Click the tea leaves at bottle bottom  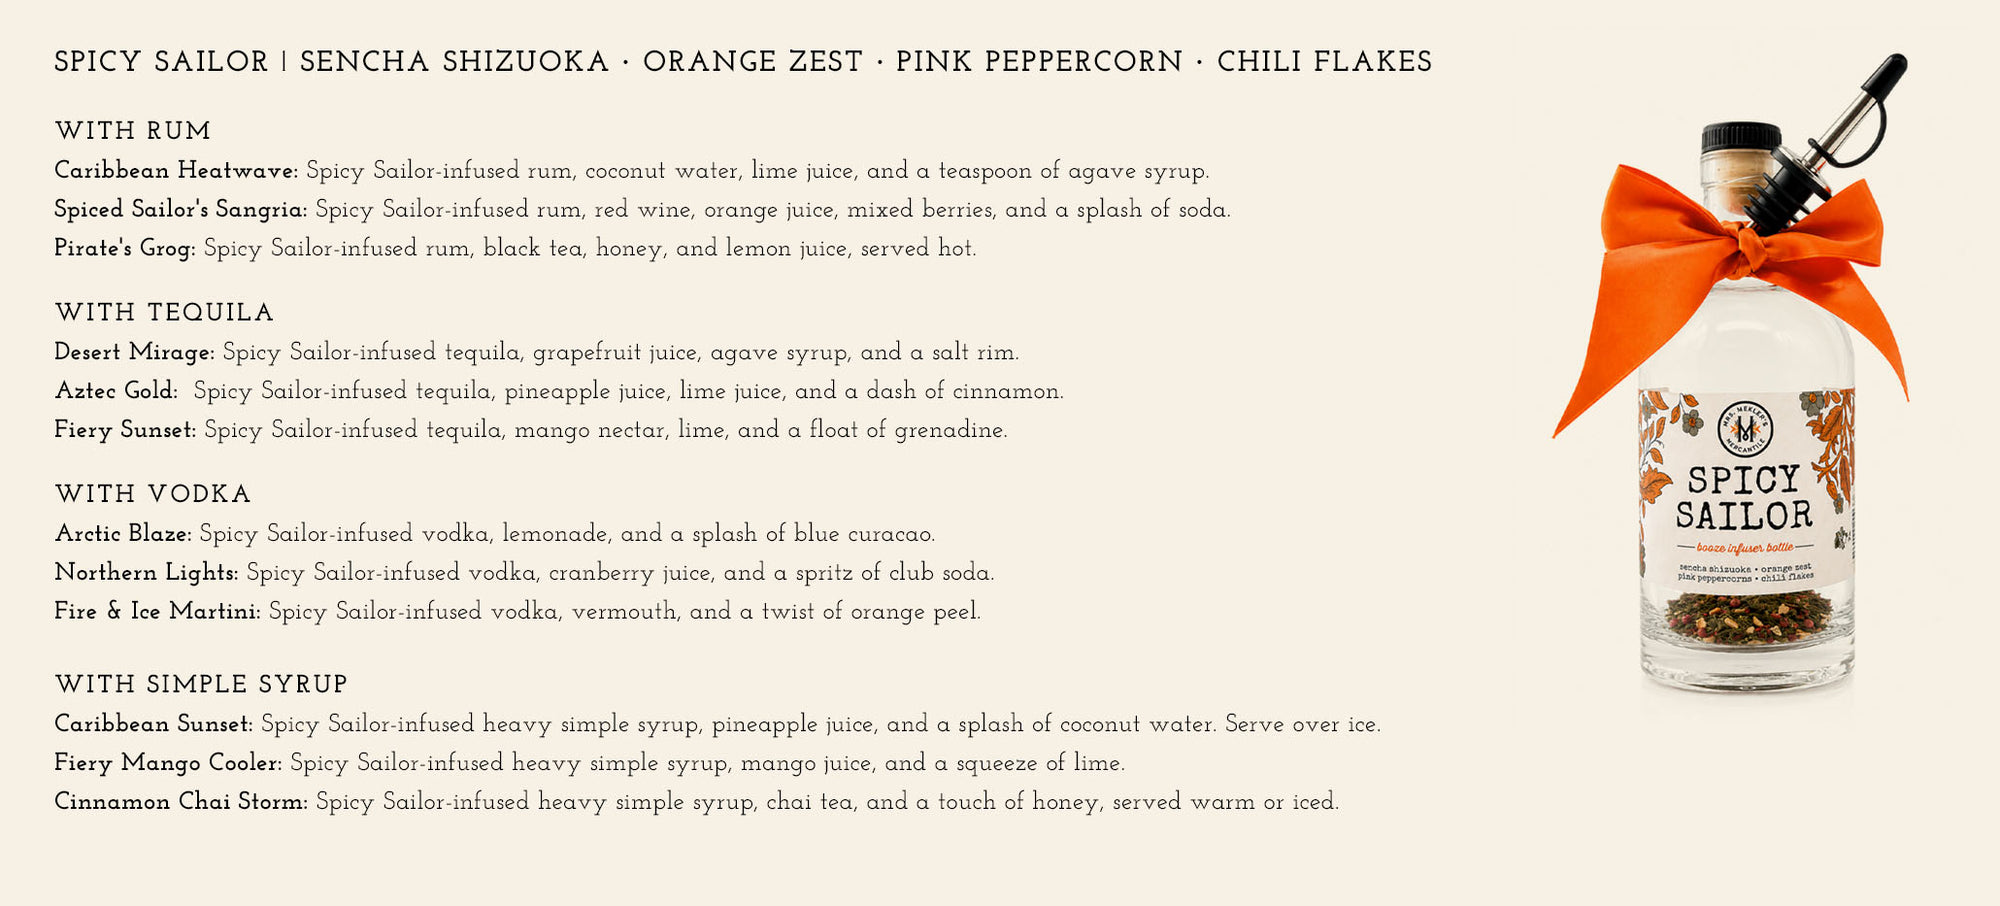1747,617
